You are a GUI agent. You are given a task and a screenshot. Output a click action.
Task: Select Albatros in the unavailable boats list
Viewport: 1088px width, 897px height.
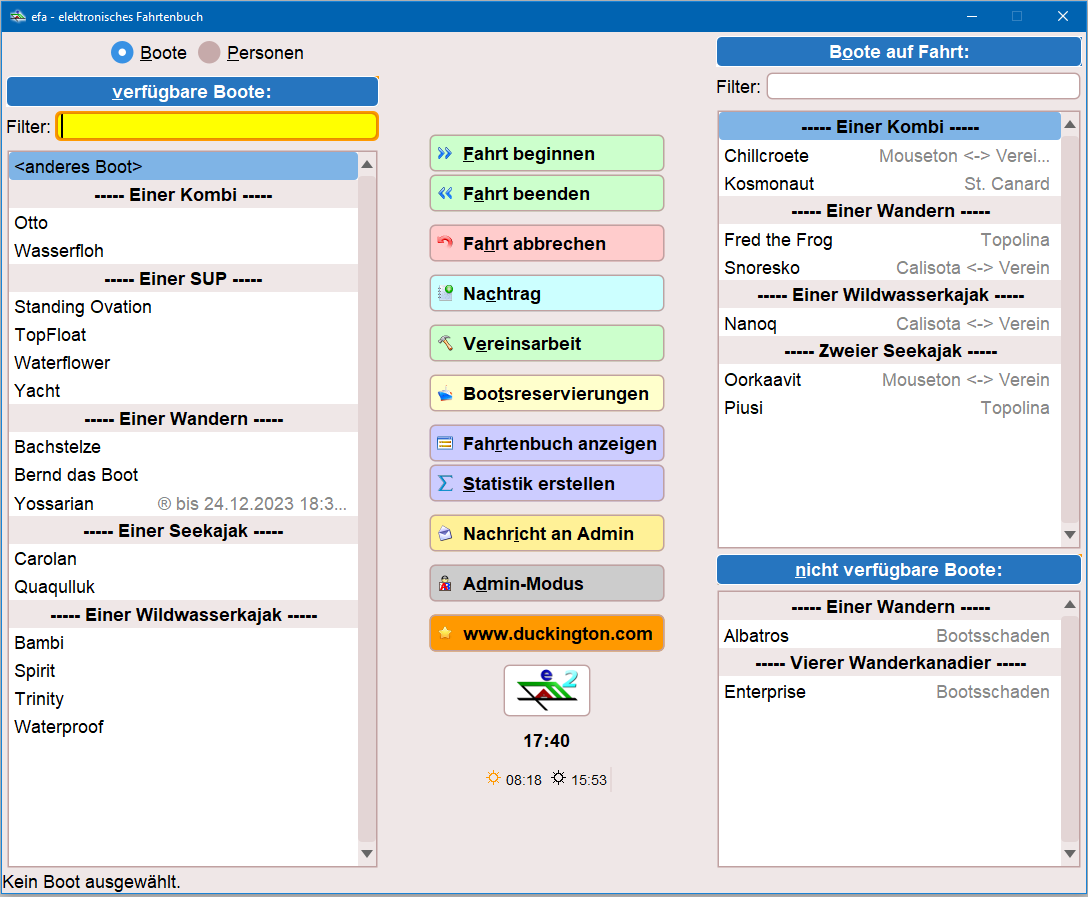[x=757, y=636]
